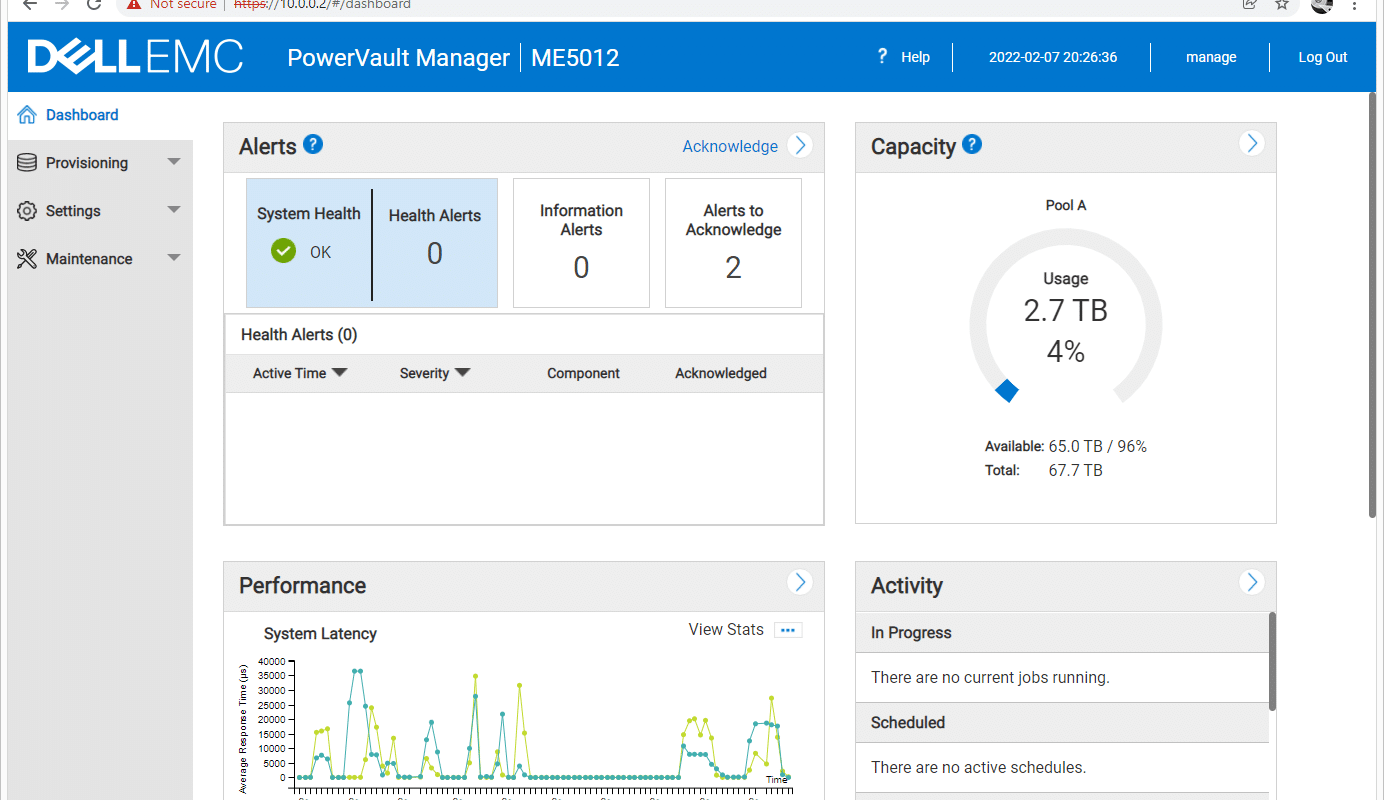Click the Maintenance tools icon
1384x800 pixels.
pos(27,259)
